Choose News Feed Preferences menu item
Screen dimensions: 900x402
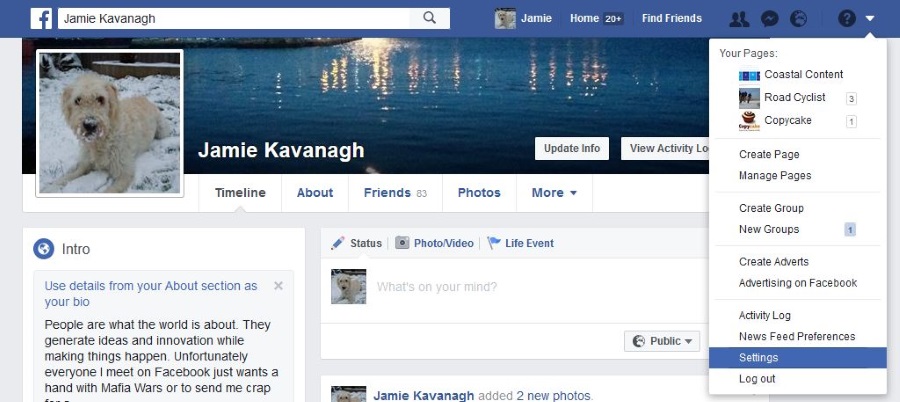pyautogui.click(x=798, y=337)
